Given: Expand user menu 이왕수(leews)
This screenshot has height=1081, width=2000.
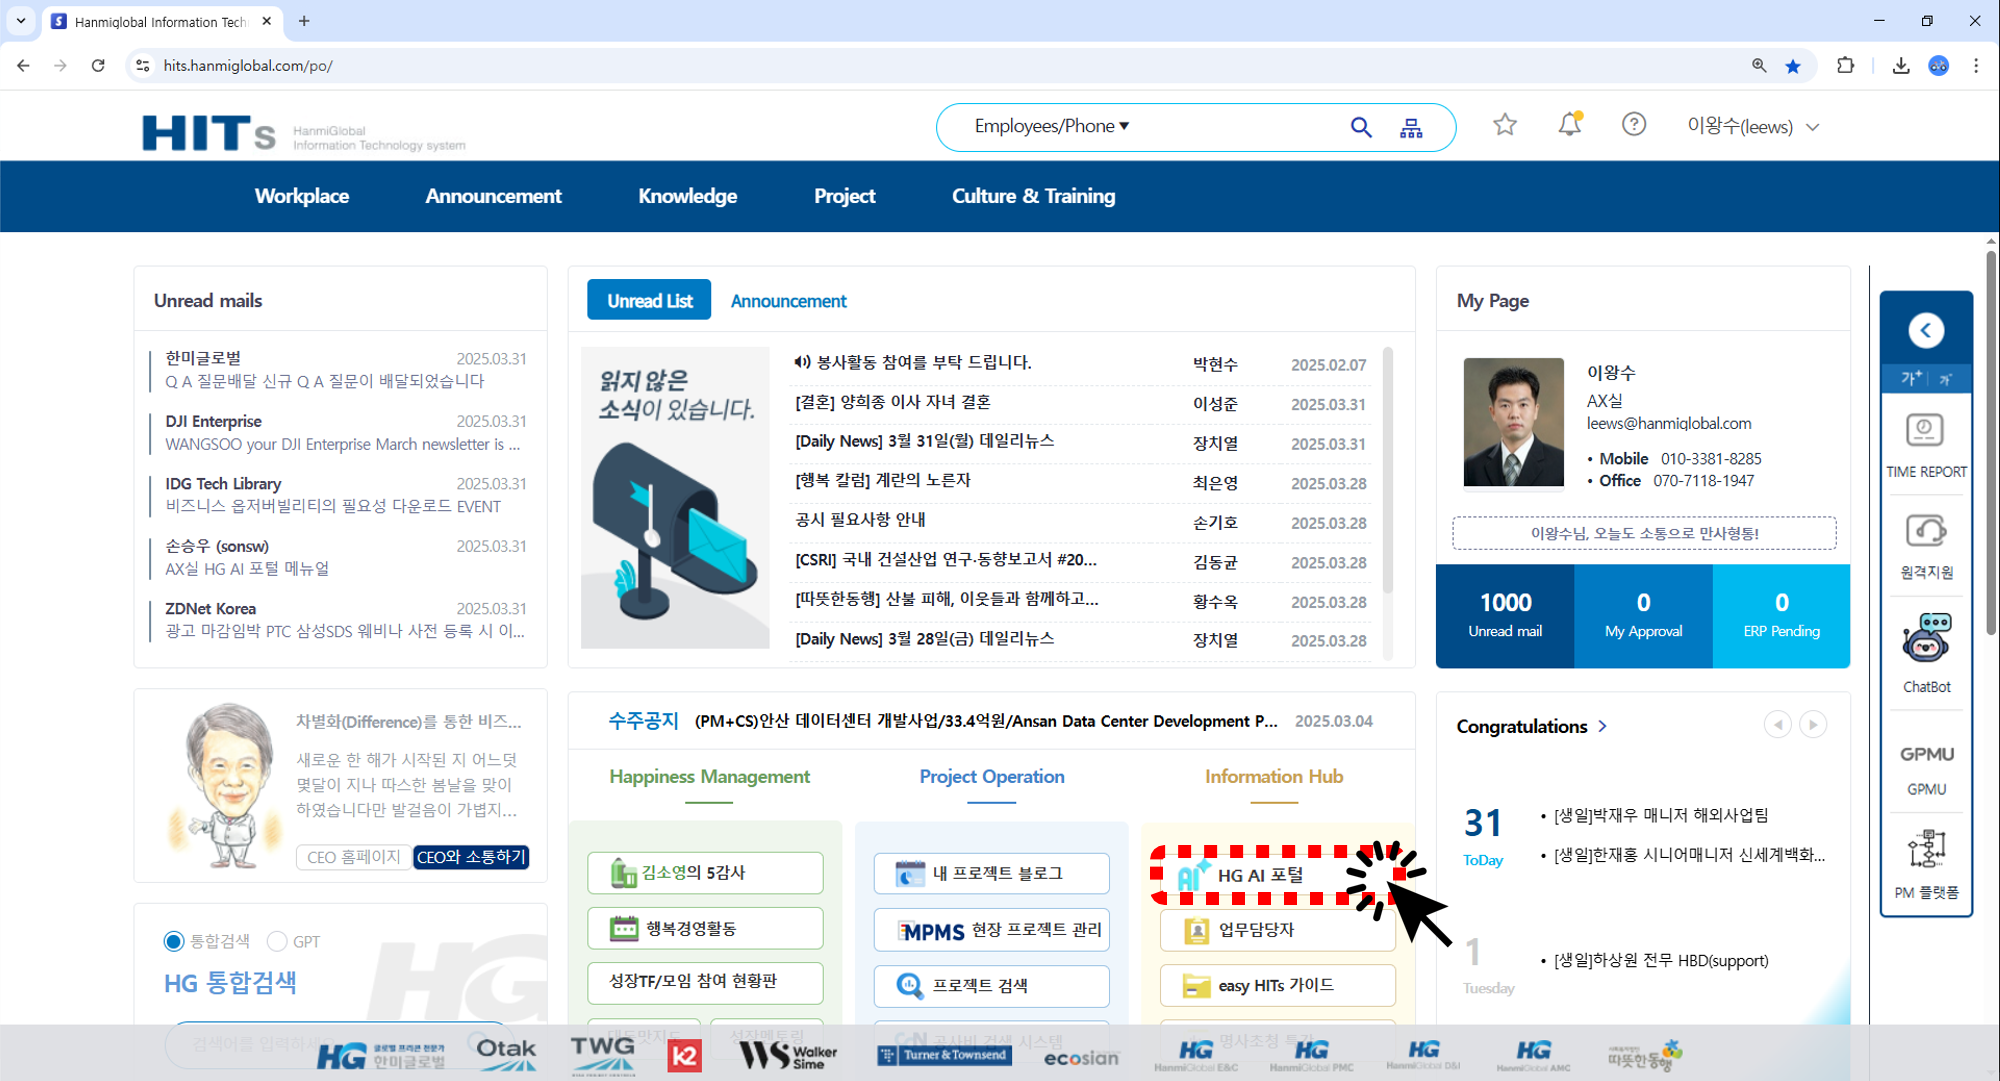Looking at the screenshot, I should click(1753, 127).
